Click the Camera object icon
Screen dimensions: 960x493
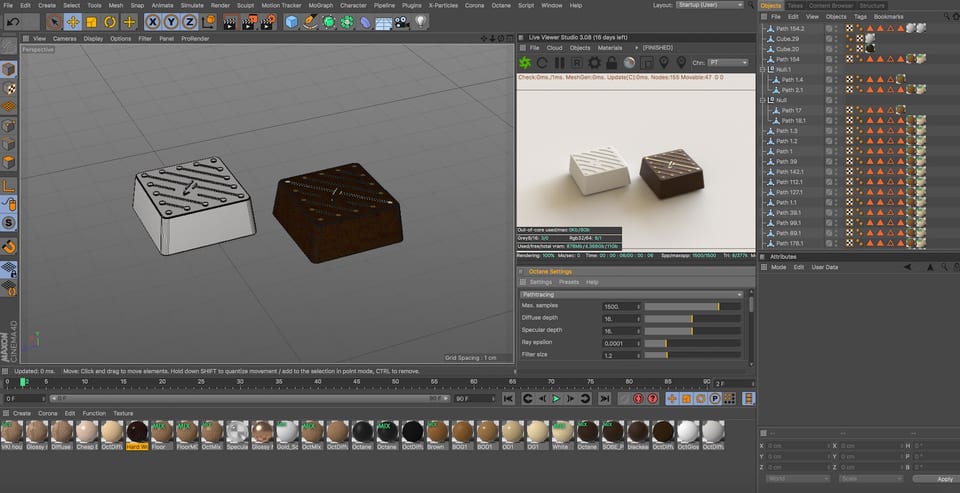tap(401, 21)
